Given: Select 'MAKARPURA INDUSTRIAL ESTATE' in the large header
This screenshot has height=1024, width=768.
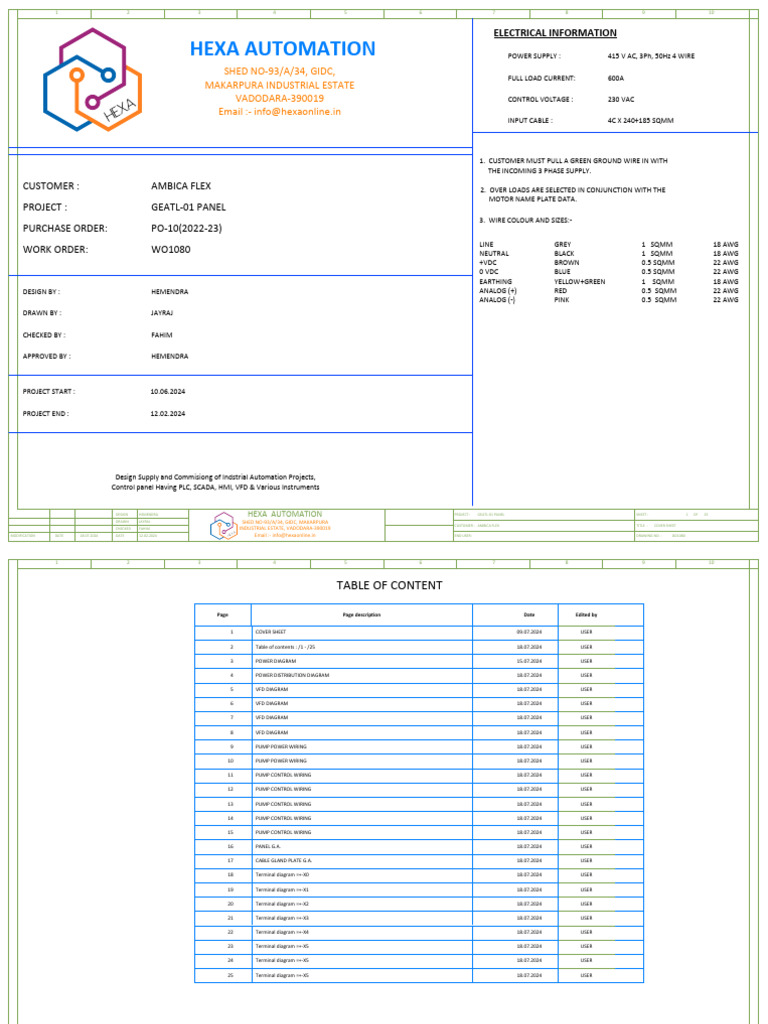Looking at the screenshot, I should click(x=280, y=85).
